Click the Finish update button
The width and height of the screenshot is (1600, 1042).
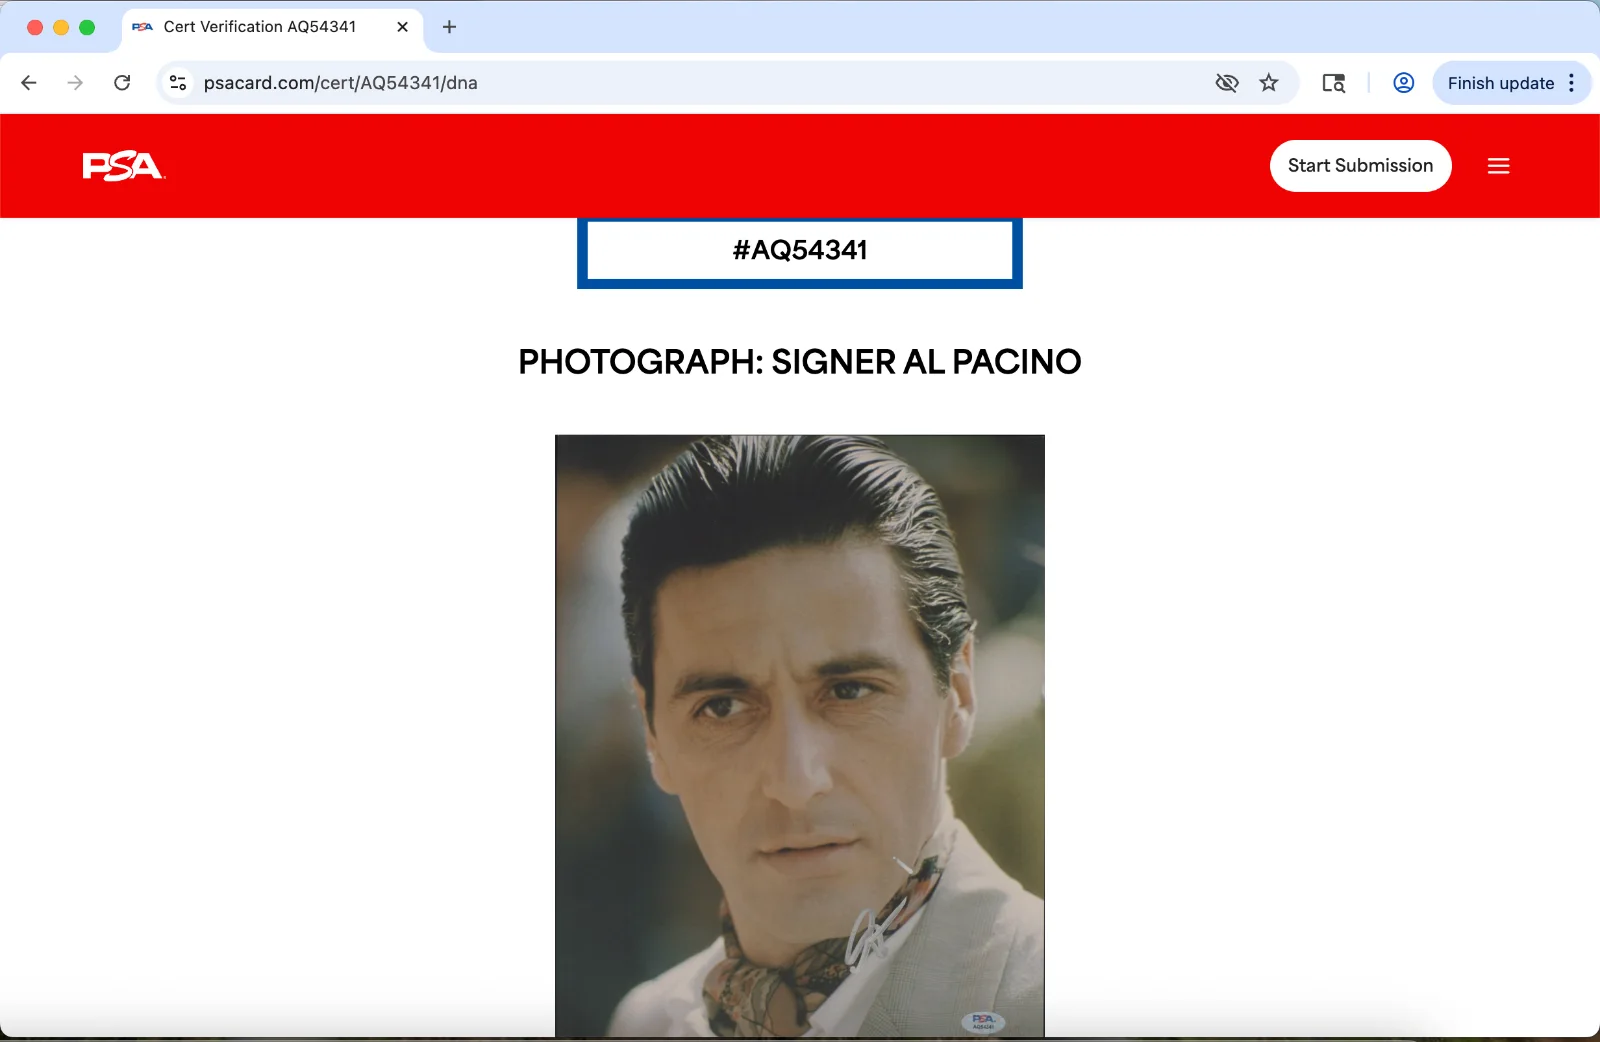(1500, 83)
